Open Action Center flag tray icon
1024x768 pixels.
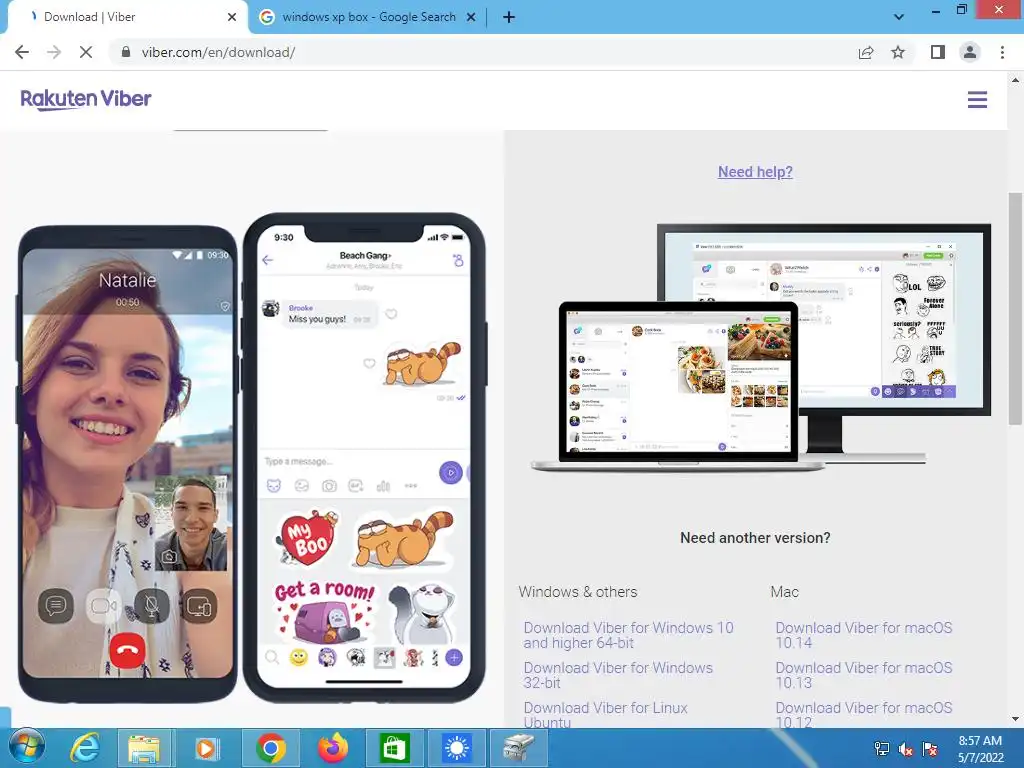[930, 749]
